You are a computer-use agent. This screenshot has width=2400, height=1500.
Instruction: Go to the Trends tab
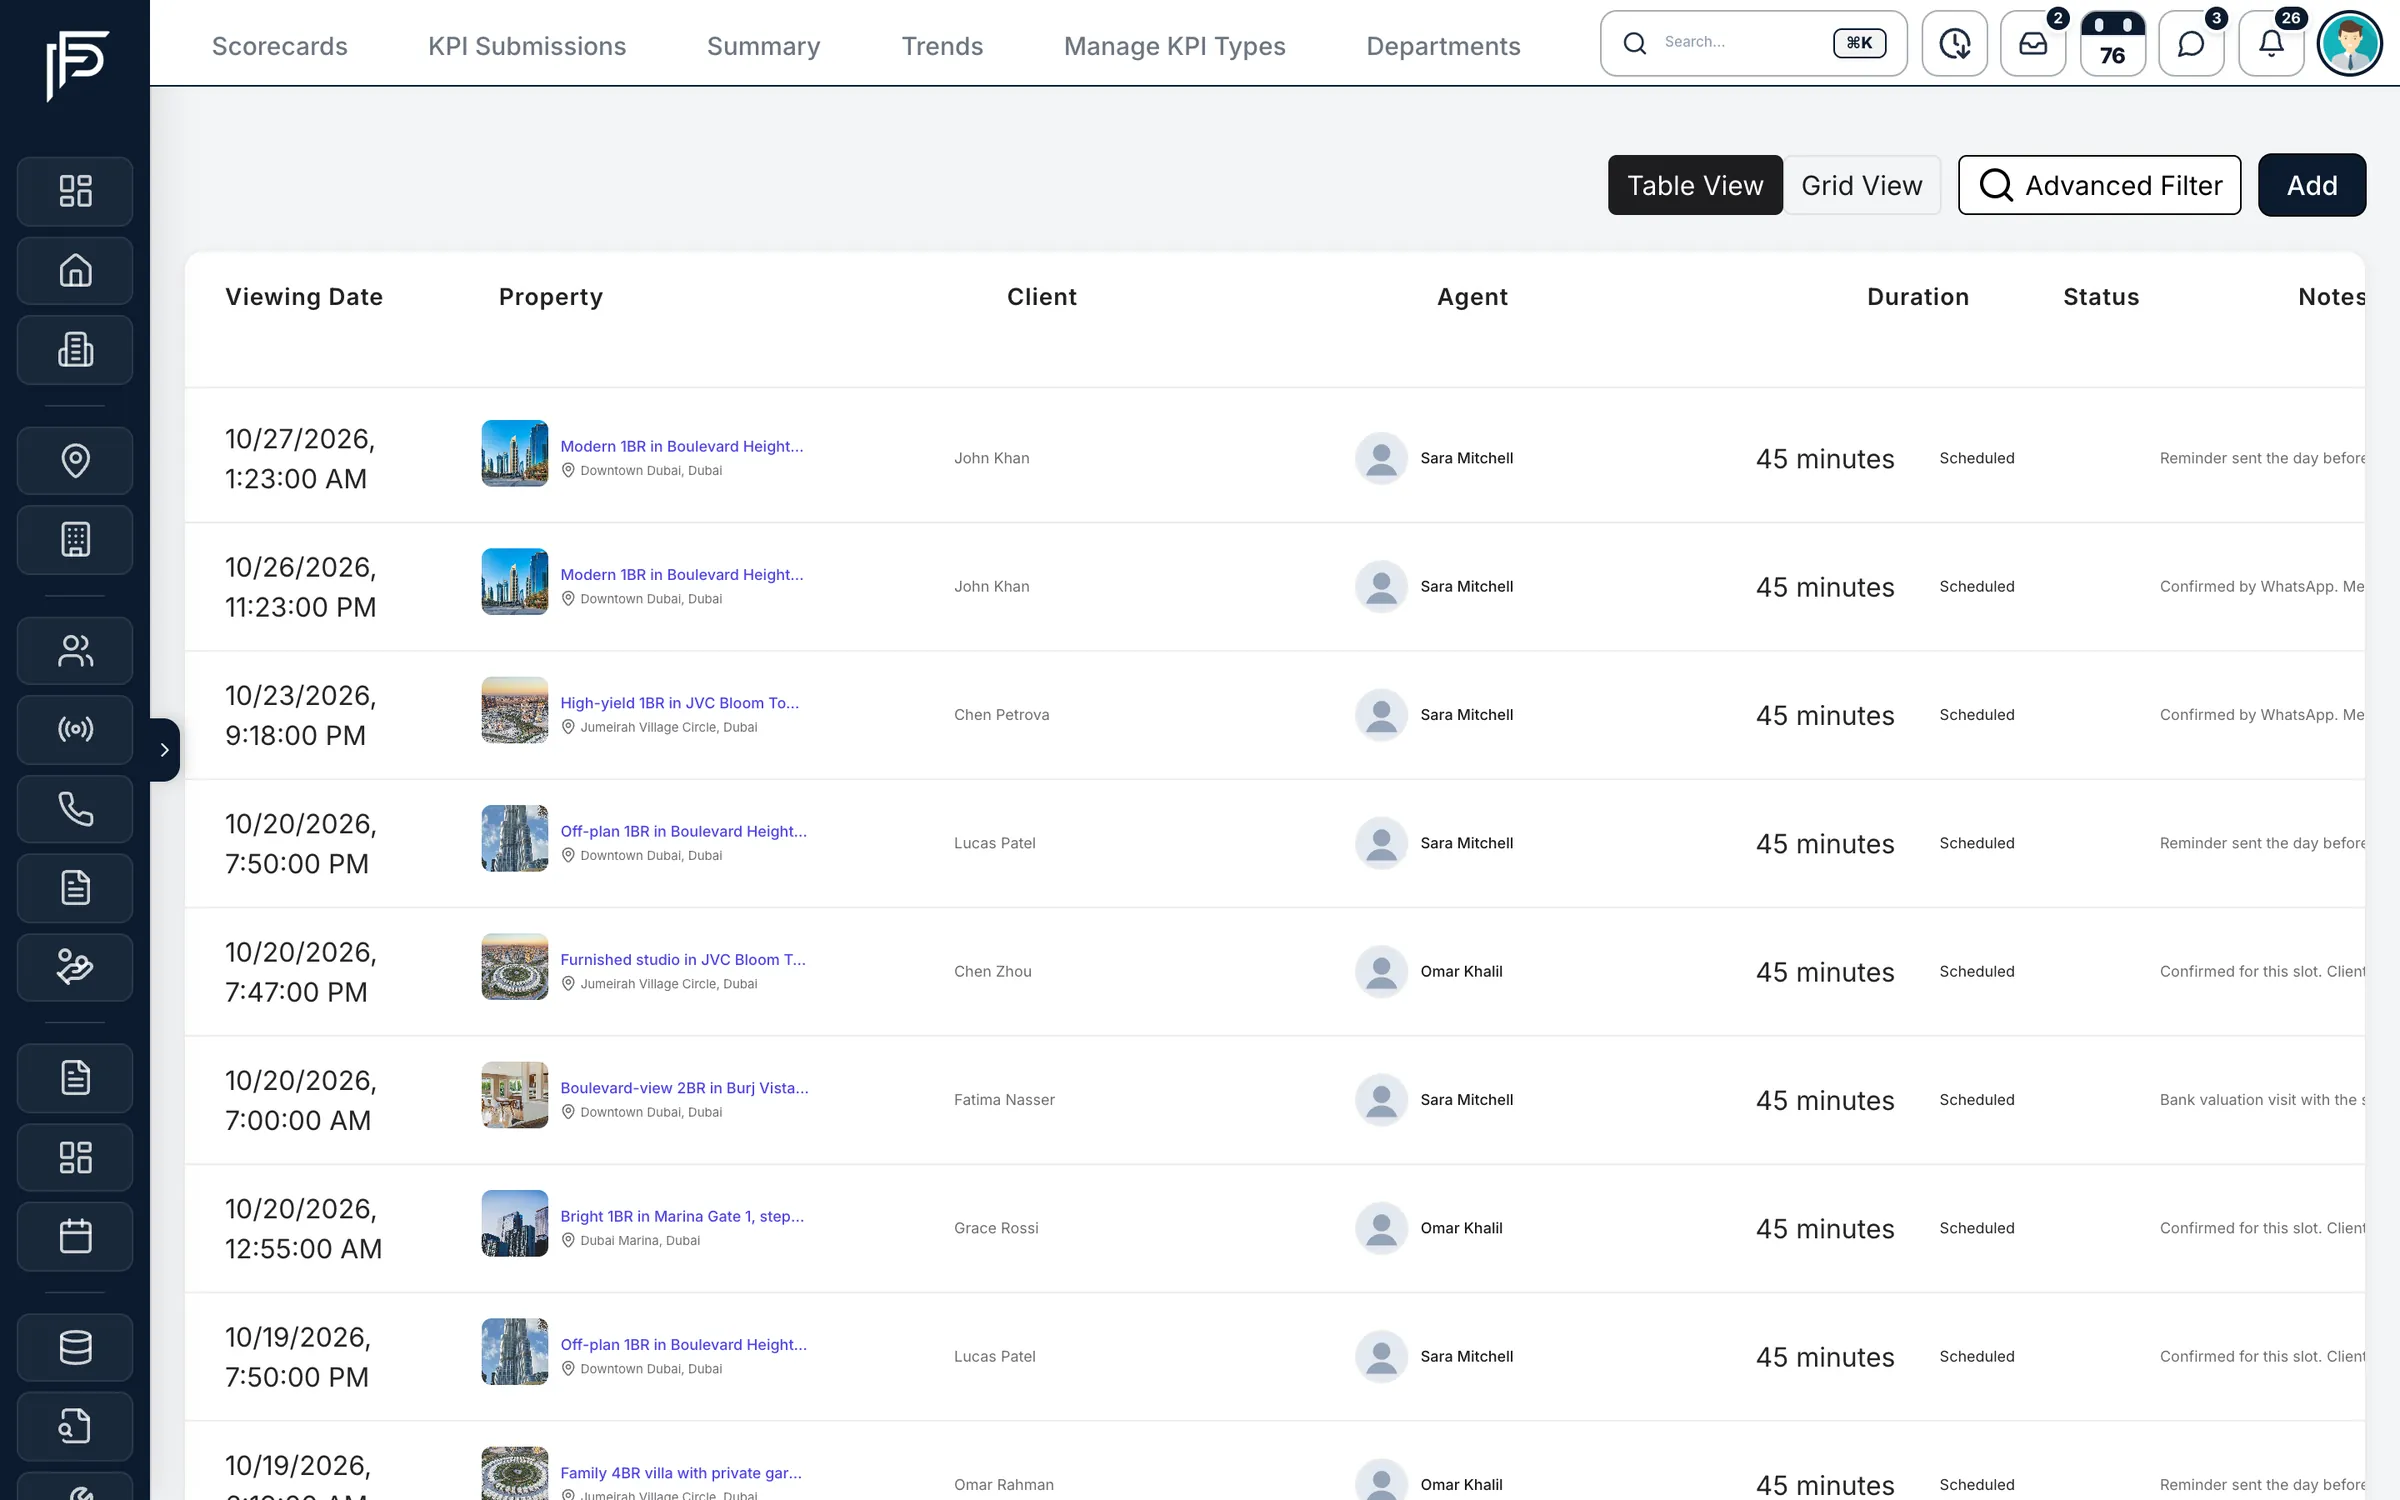(x=942, y=46)
